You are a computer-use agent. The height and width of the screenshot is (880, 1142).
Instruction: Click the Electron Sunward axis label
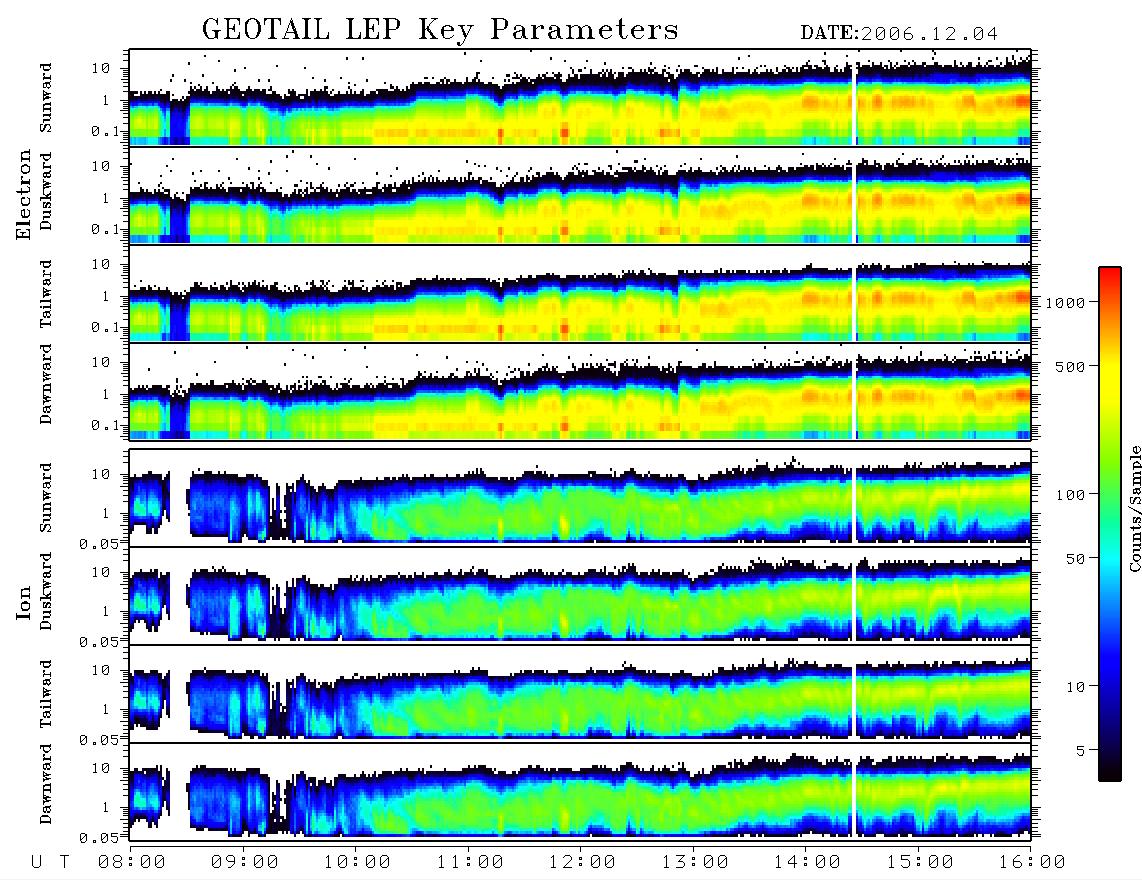(x=46, y=98)
